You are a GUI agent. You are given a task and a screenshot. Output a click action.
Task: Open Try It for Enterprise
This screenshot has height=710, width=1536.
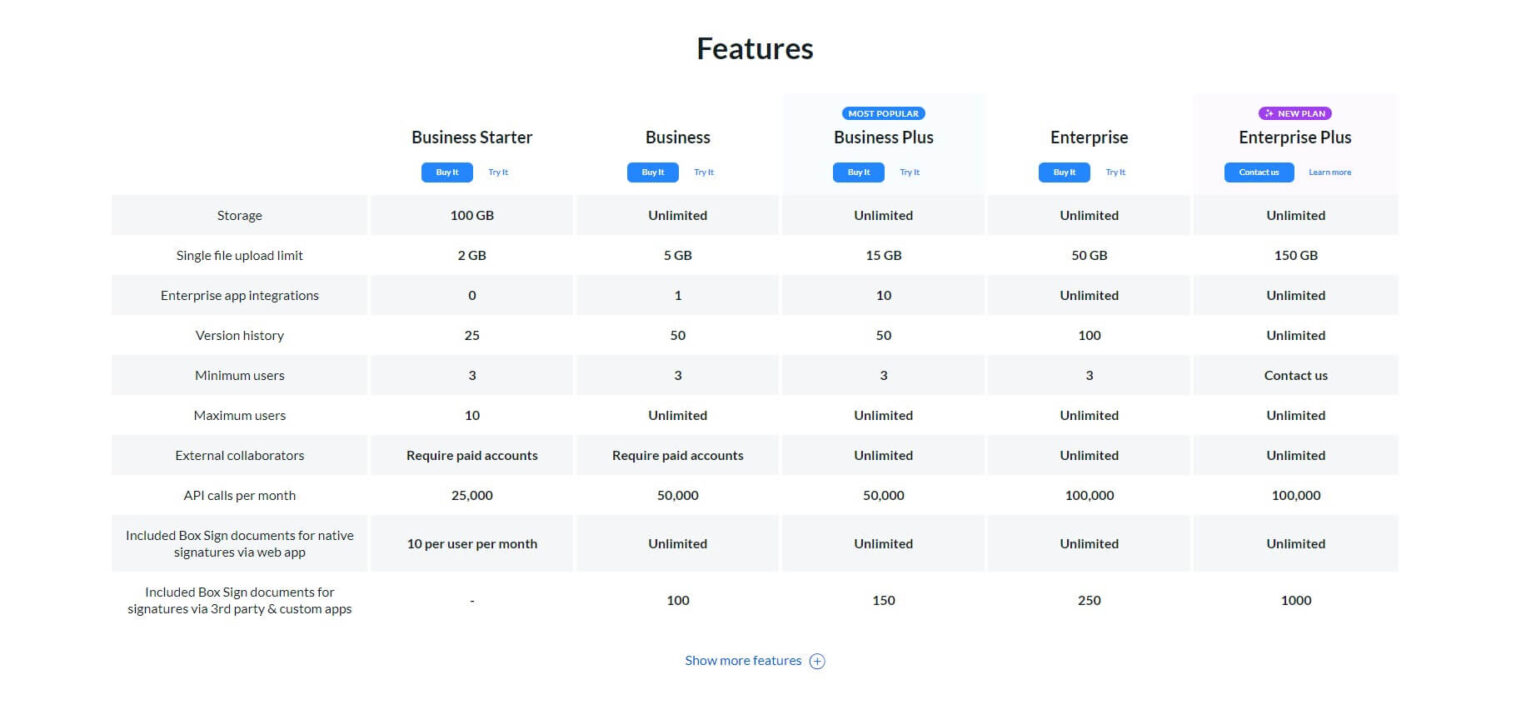click(1116, 172)
